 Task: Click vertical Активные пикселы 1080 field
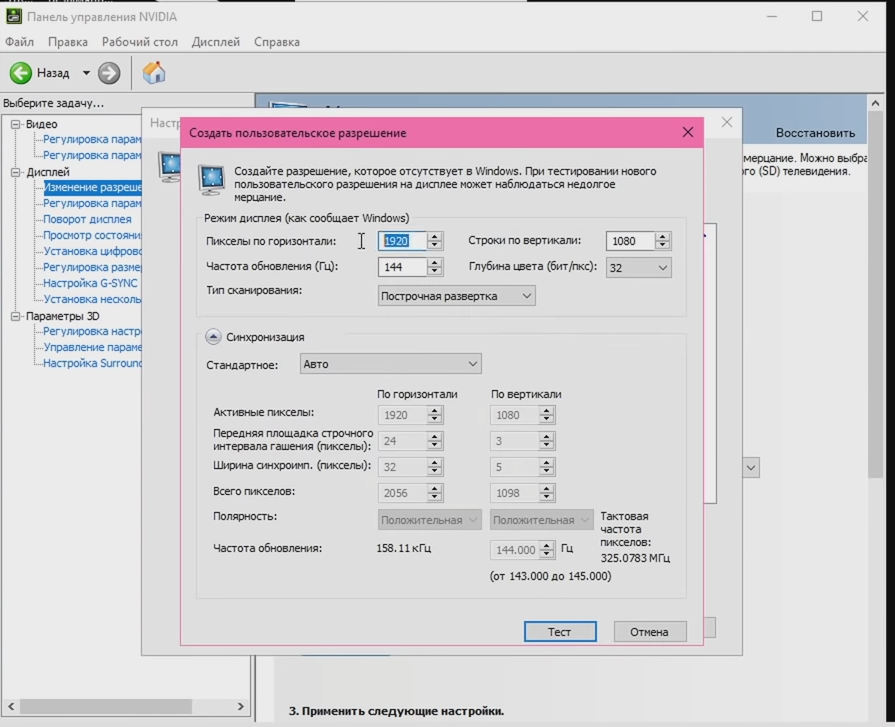pos(514,415)
